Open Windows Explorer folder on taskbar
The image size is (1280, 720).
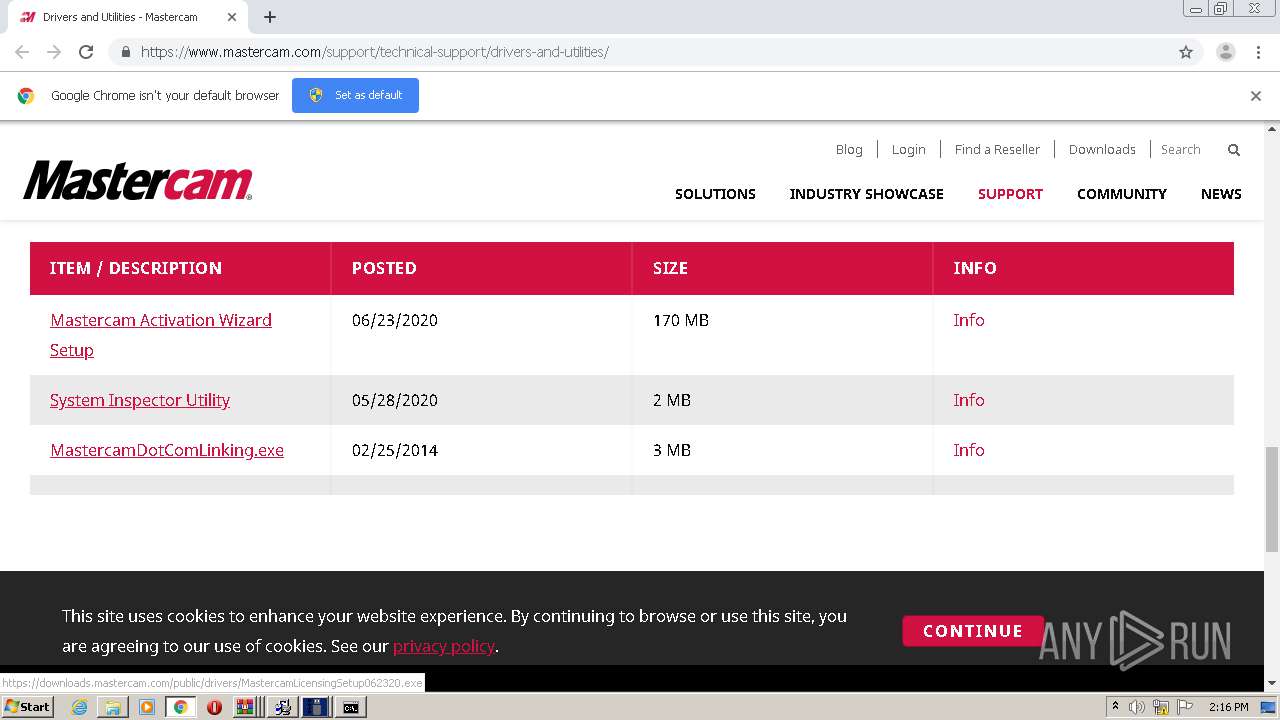[x=113, y=707]
